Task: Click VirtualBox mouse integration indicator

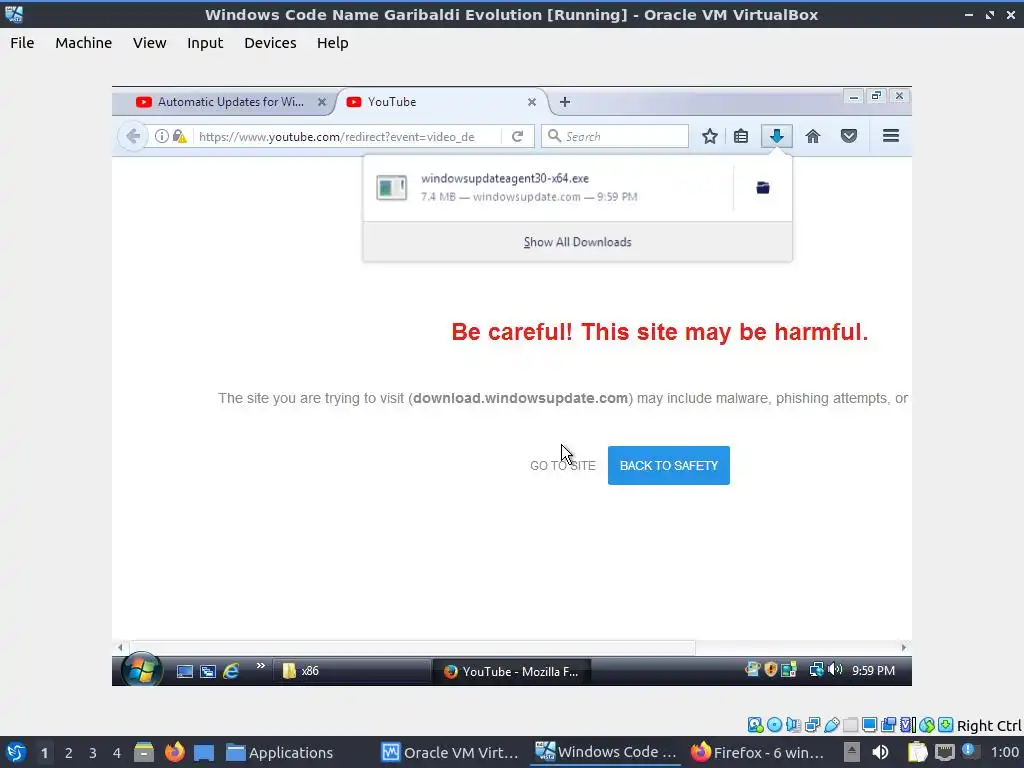Action: point(927,725)
